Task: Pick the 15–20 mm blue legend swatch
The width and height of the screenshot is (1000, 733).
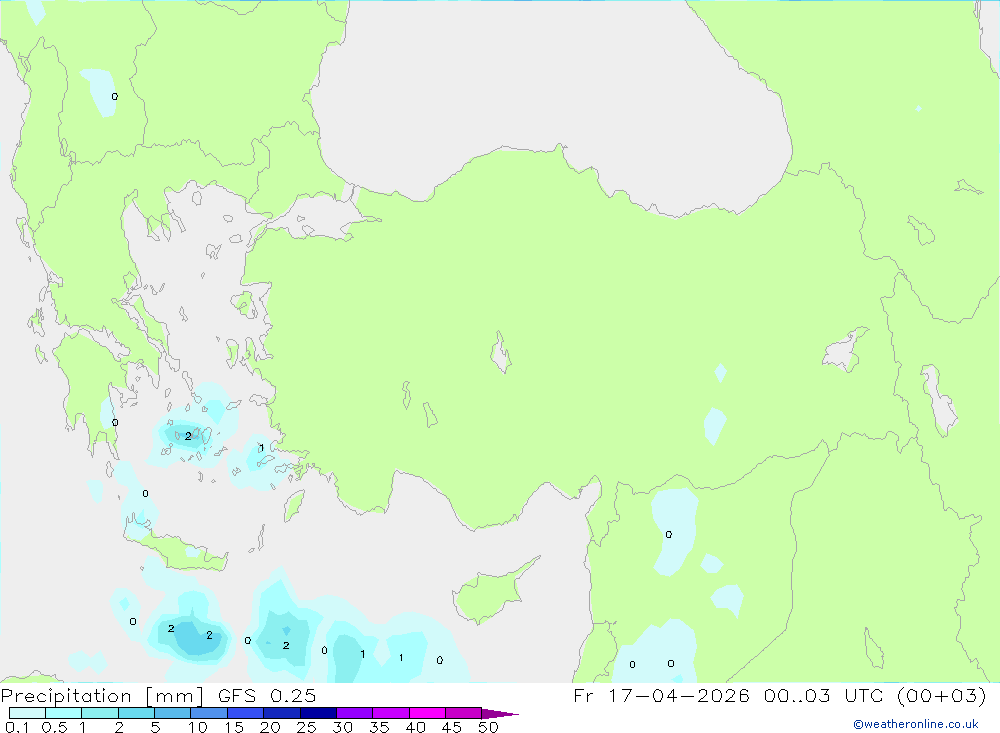Action: click(x=245, y=713)
